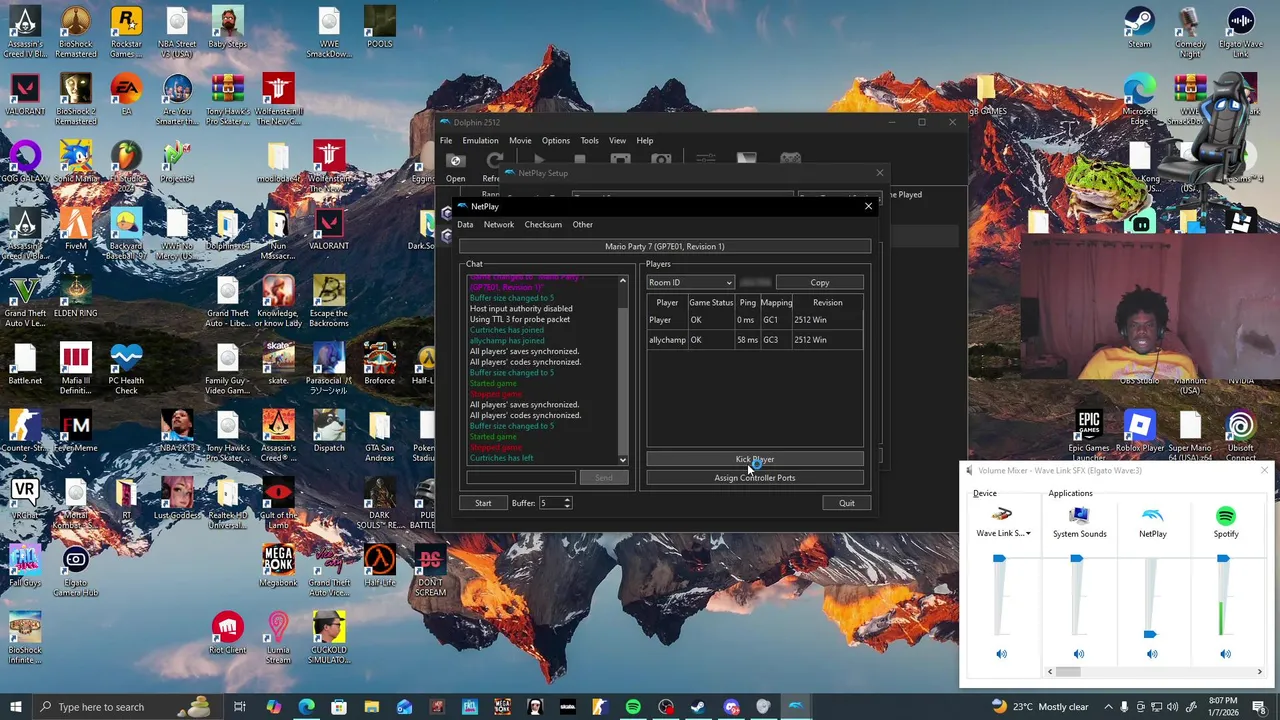Click the Mario Party 7 game title bar
1280x720 pixels.
(x=664, y=246)
